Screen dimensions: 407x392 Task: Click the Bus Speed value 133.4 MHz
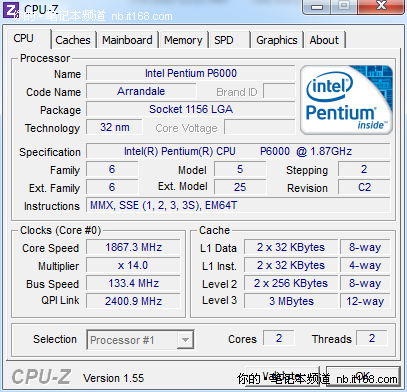pyautogui.click(x=133, y=283)
